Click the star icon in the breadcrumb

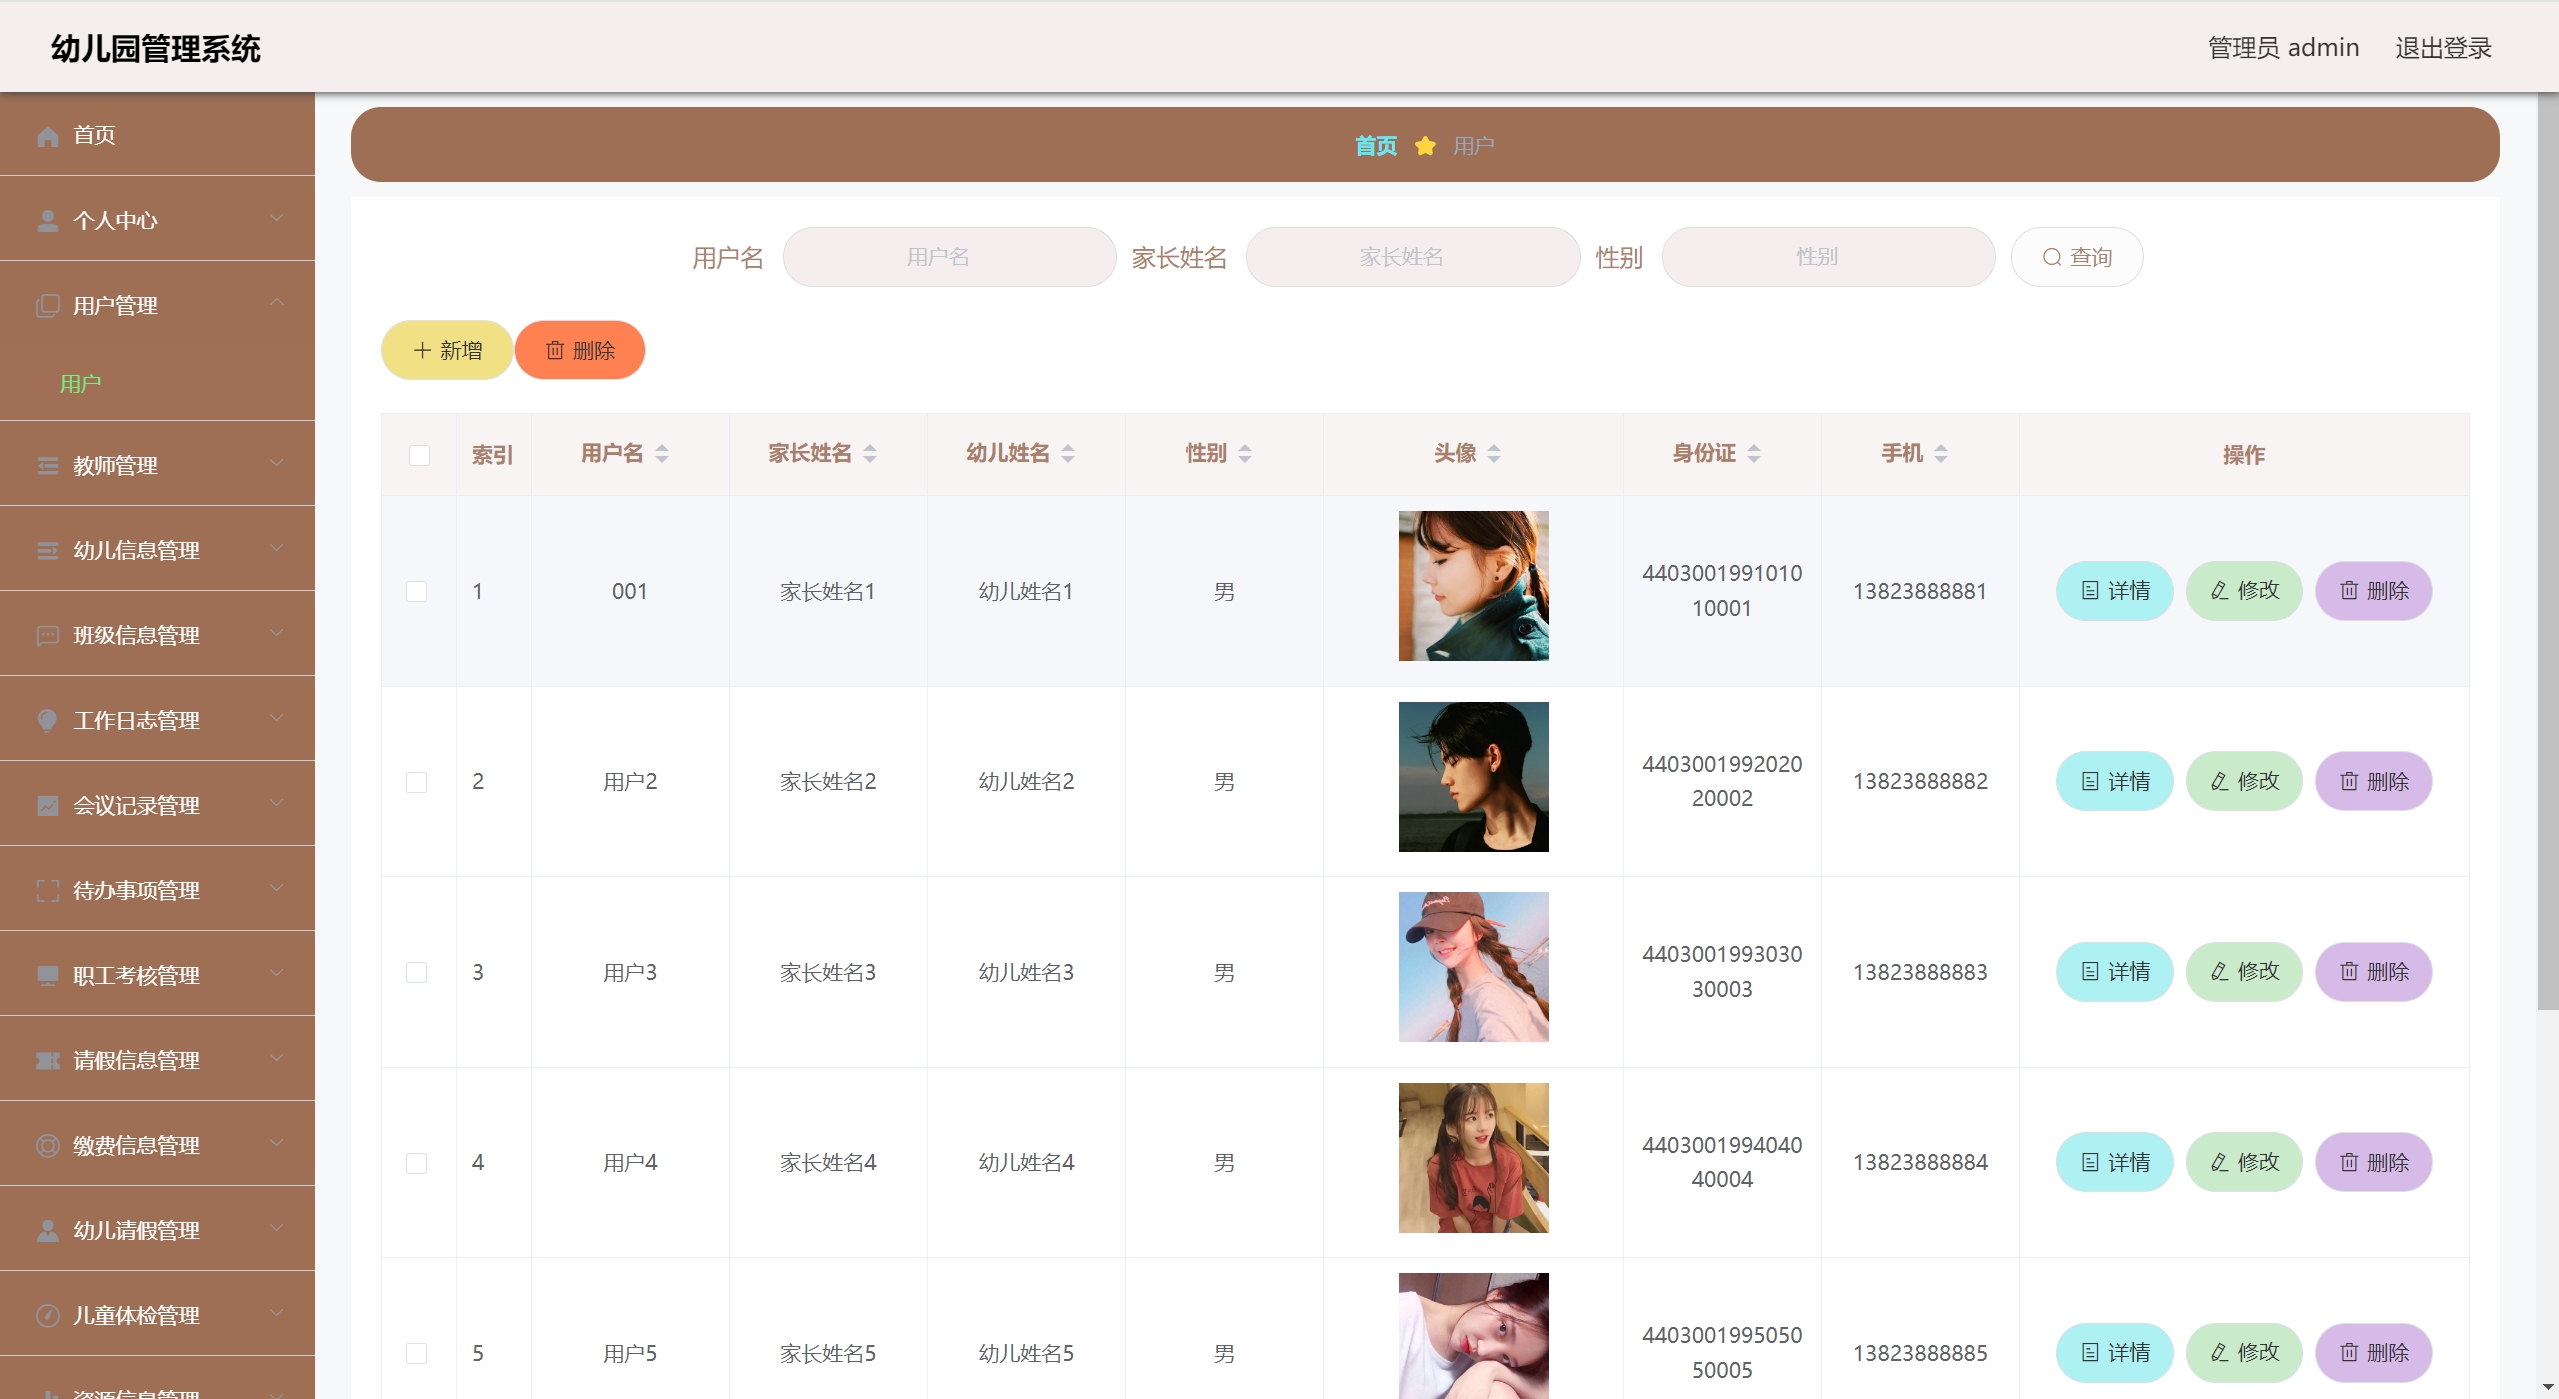(x=1425, y=147)
